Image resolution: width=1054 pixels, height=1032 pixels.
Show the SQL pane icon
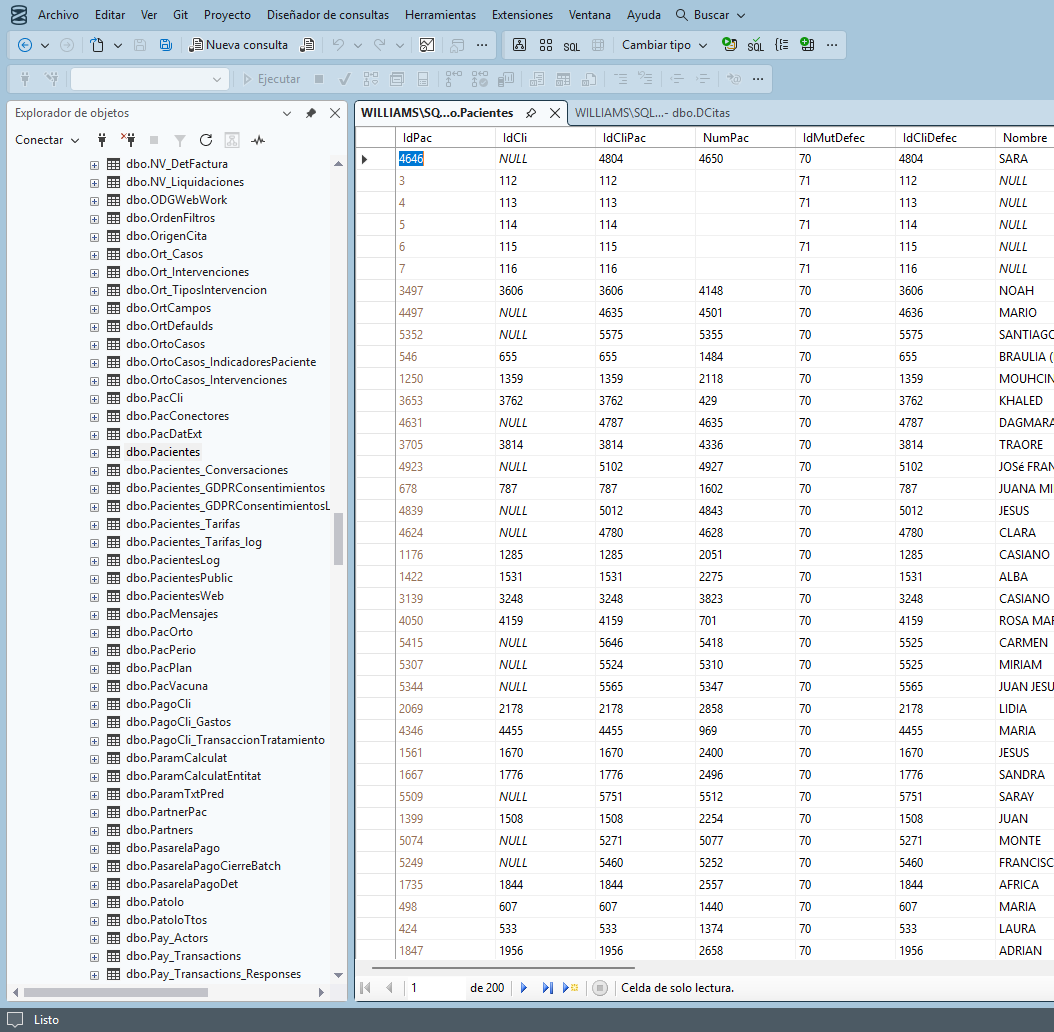(571, 46)
